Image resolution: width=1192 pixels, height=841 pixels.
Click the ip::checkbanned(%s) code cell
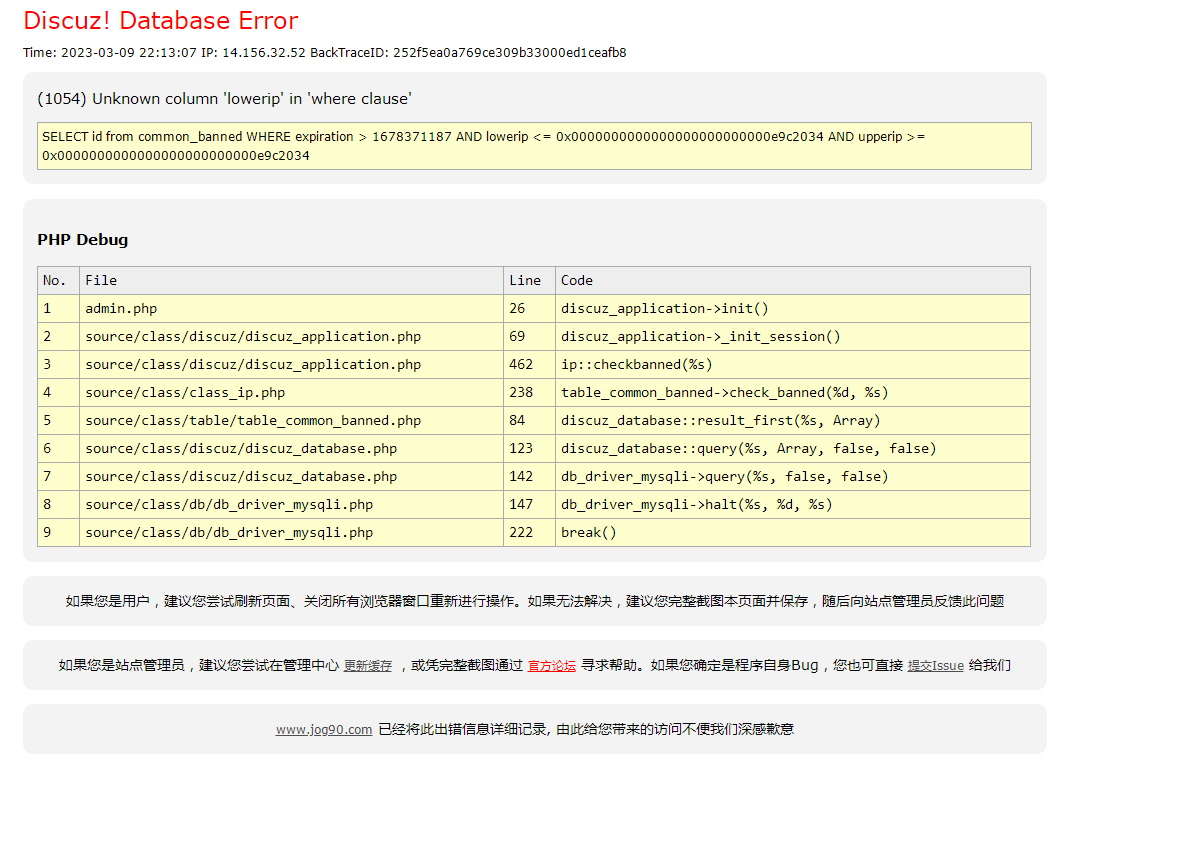[x=637, y=365]
